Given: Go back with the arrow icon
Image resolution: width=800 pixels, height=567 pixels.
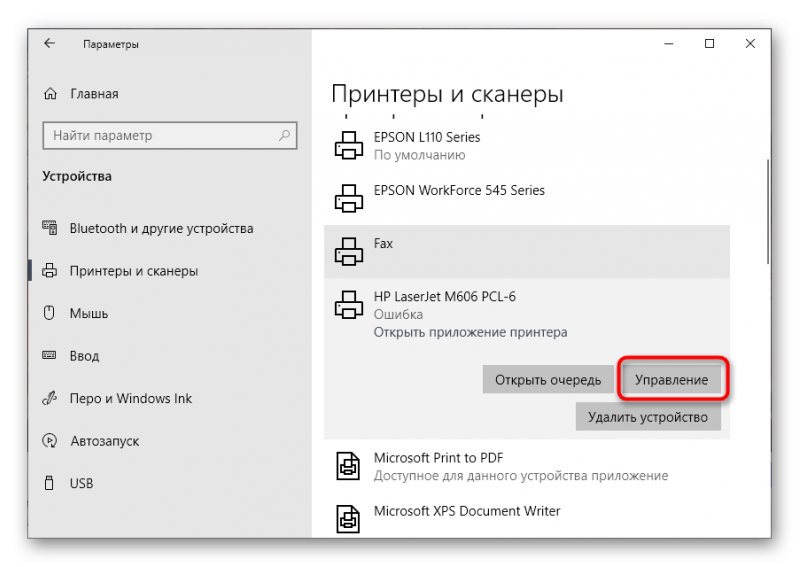Looking at the screenshot, I should click(x=49, y=43).
